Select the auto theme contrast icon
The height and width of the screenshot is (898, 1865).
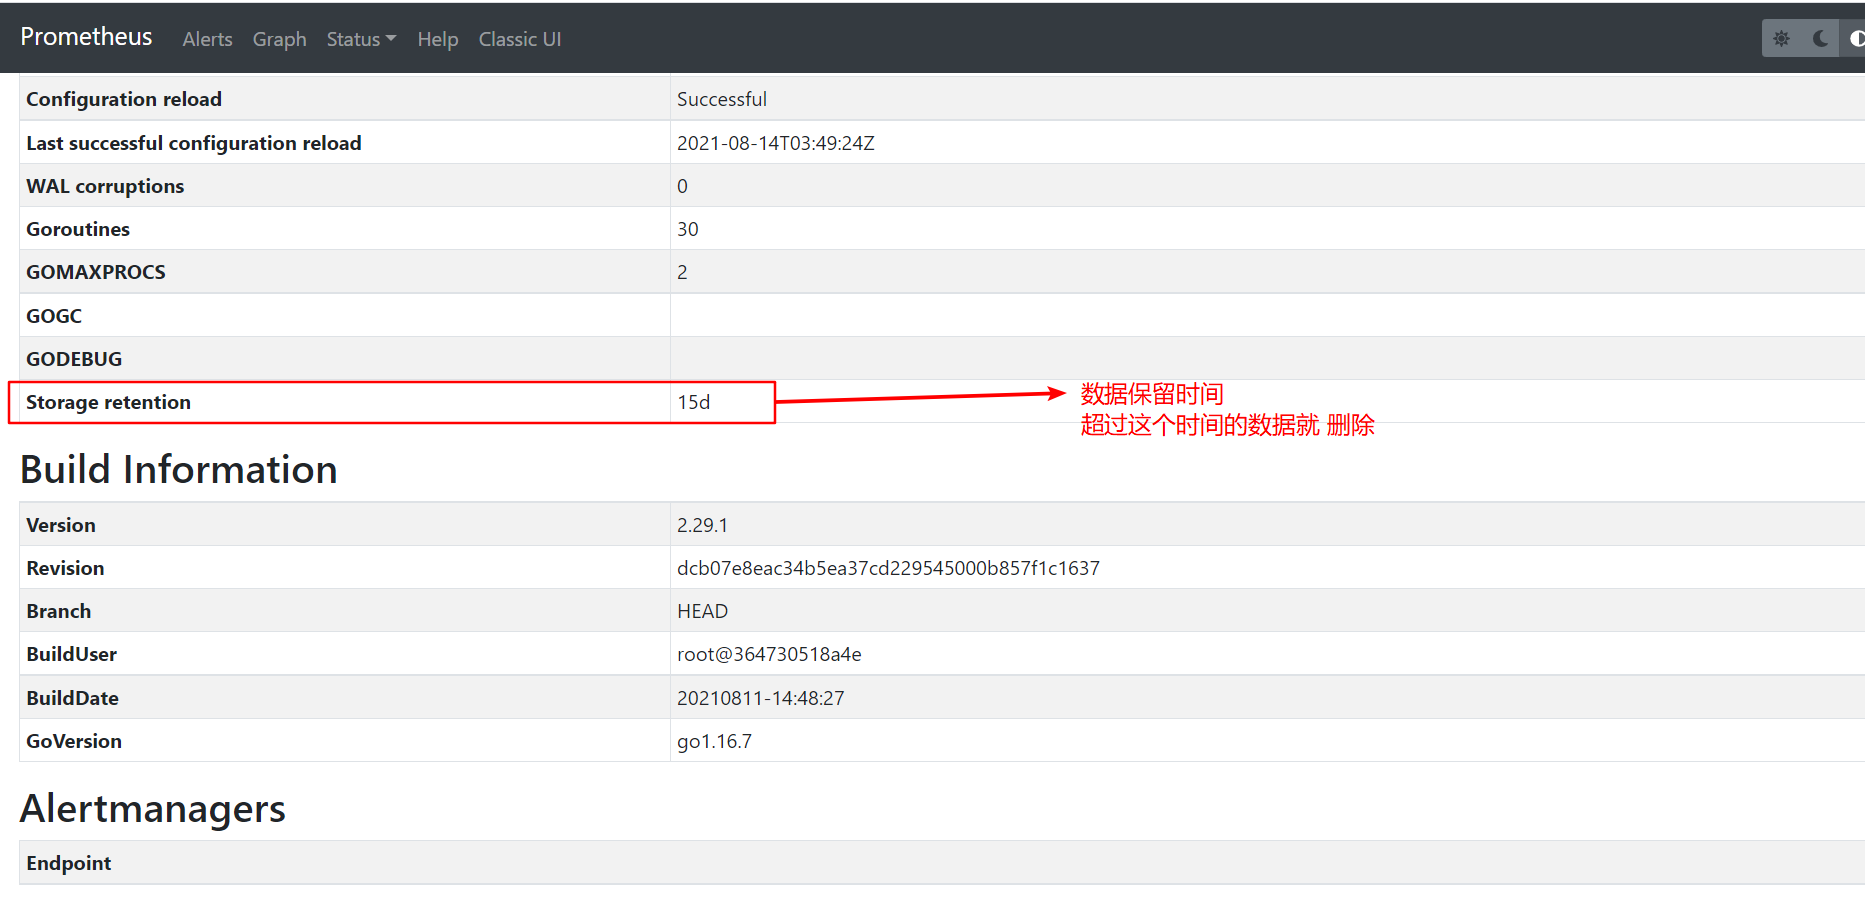pyautogui.click(x=1855, y=39)
